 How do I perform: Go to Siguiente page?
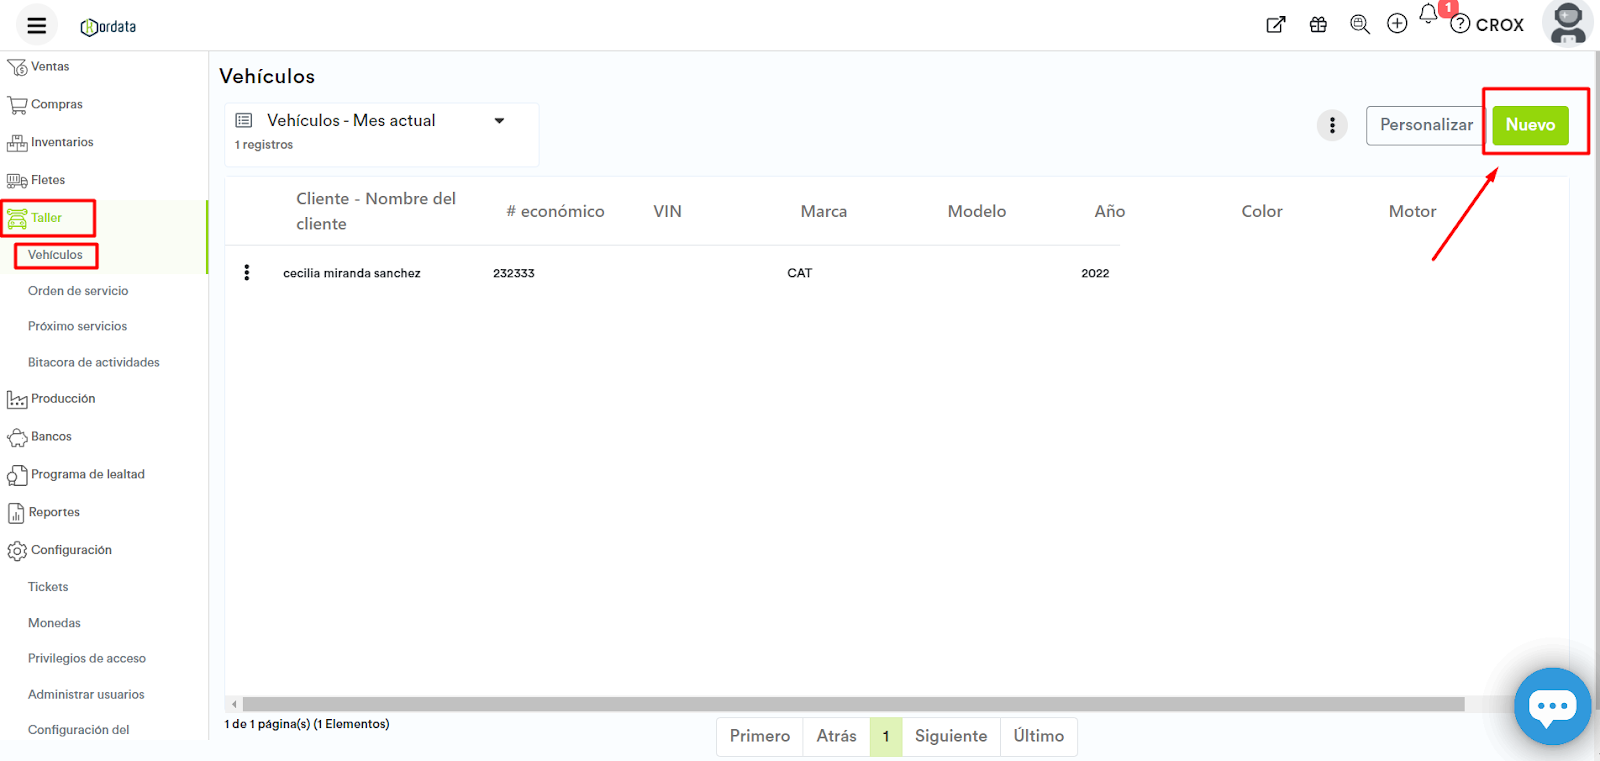pos(950,736)
